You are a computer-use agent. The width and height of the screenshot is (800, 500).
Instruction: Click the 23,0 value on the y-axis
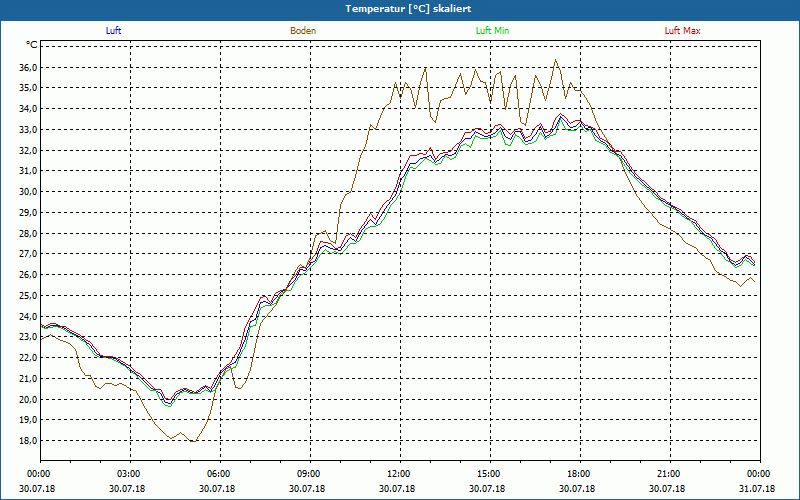(29, 337)
